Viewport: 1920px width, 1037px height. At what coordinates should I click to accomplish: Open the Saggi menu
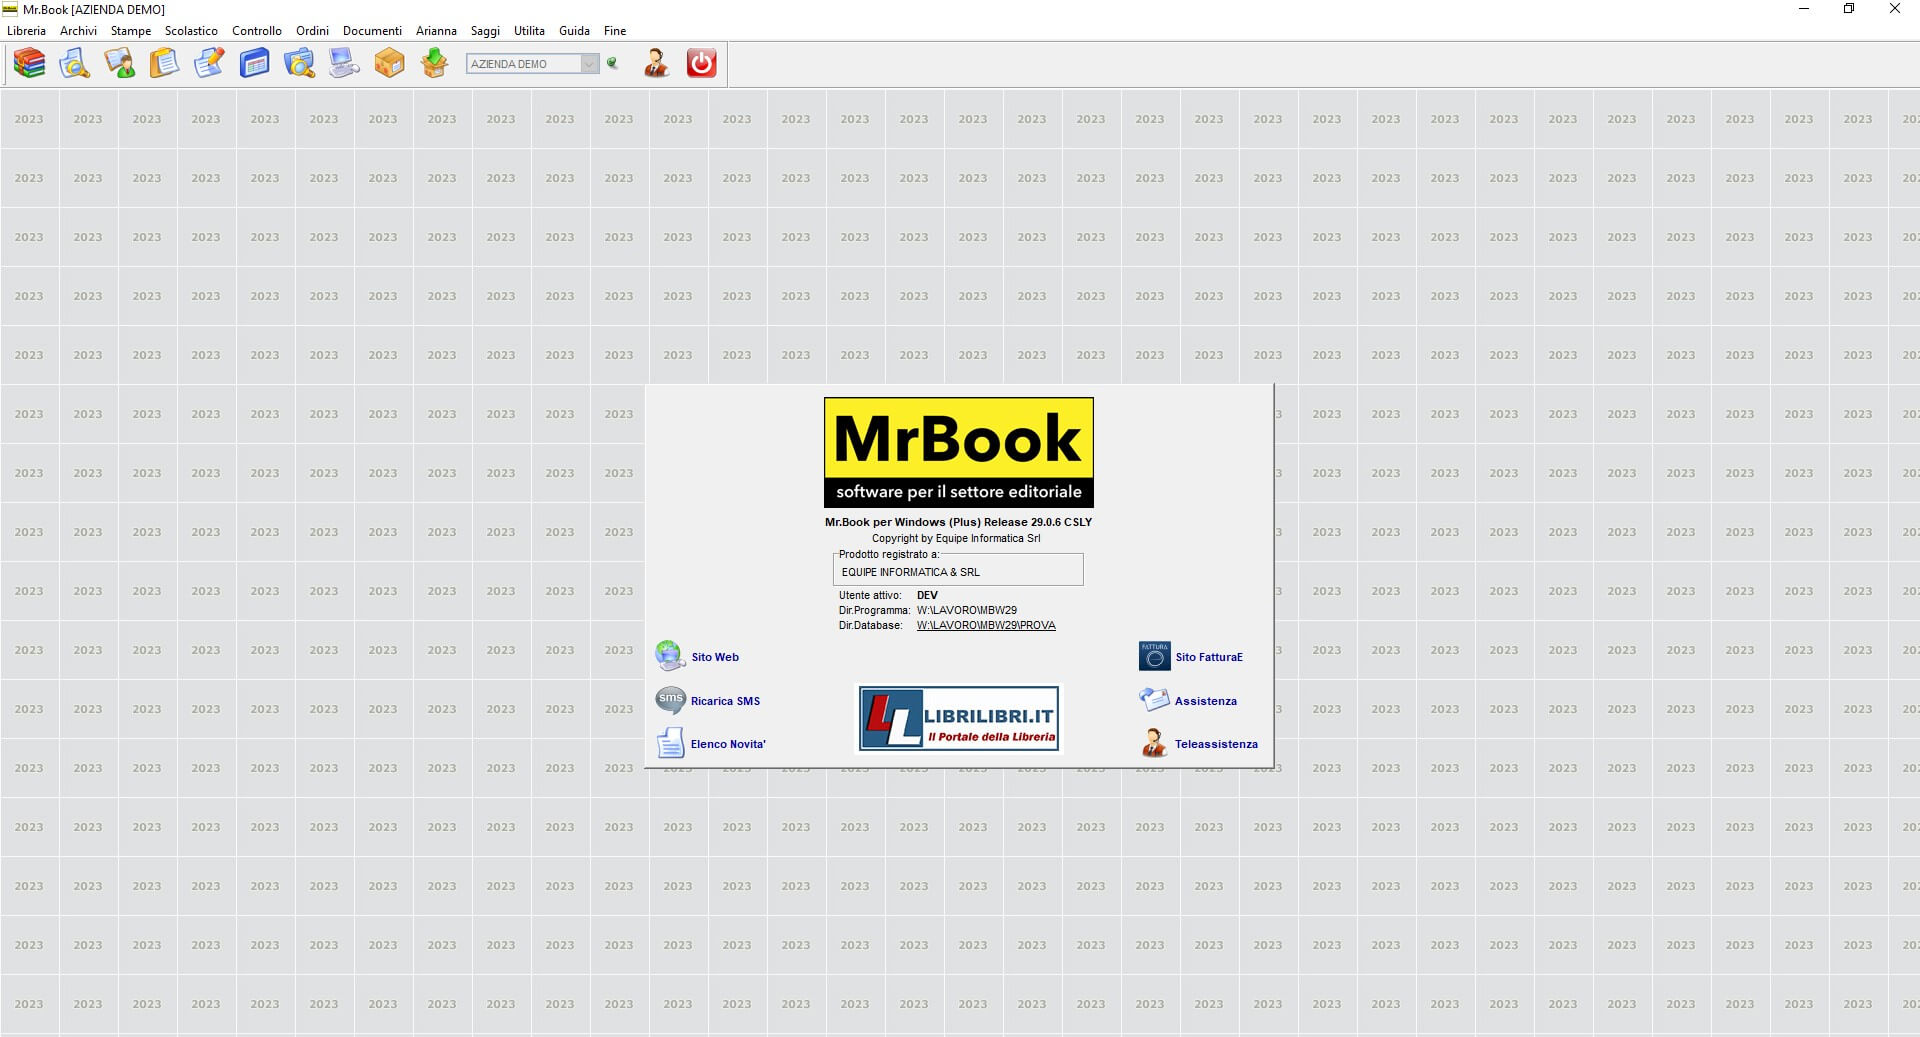click(485, 31)
